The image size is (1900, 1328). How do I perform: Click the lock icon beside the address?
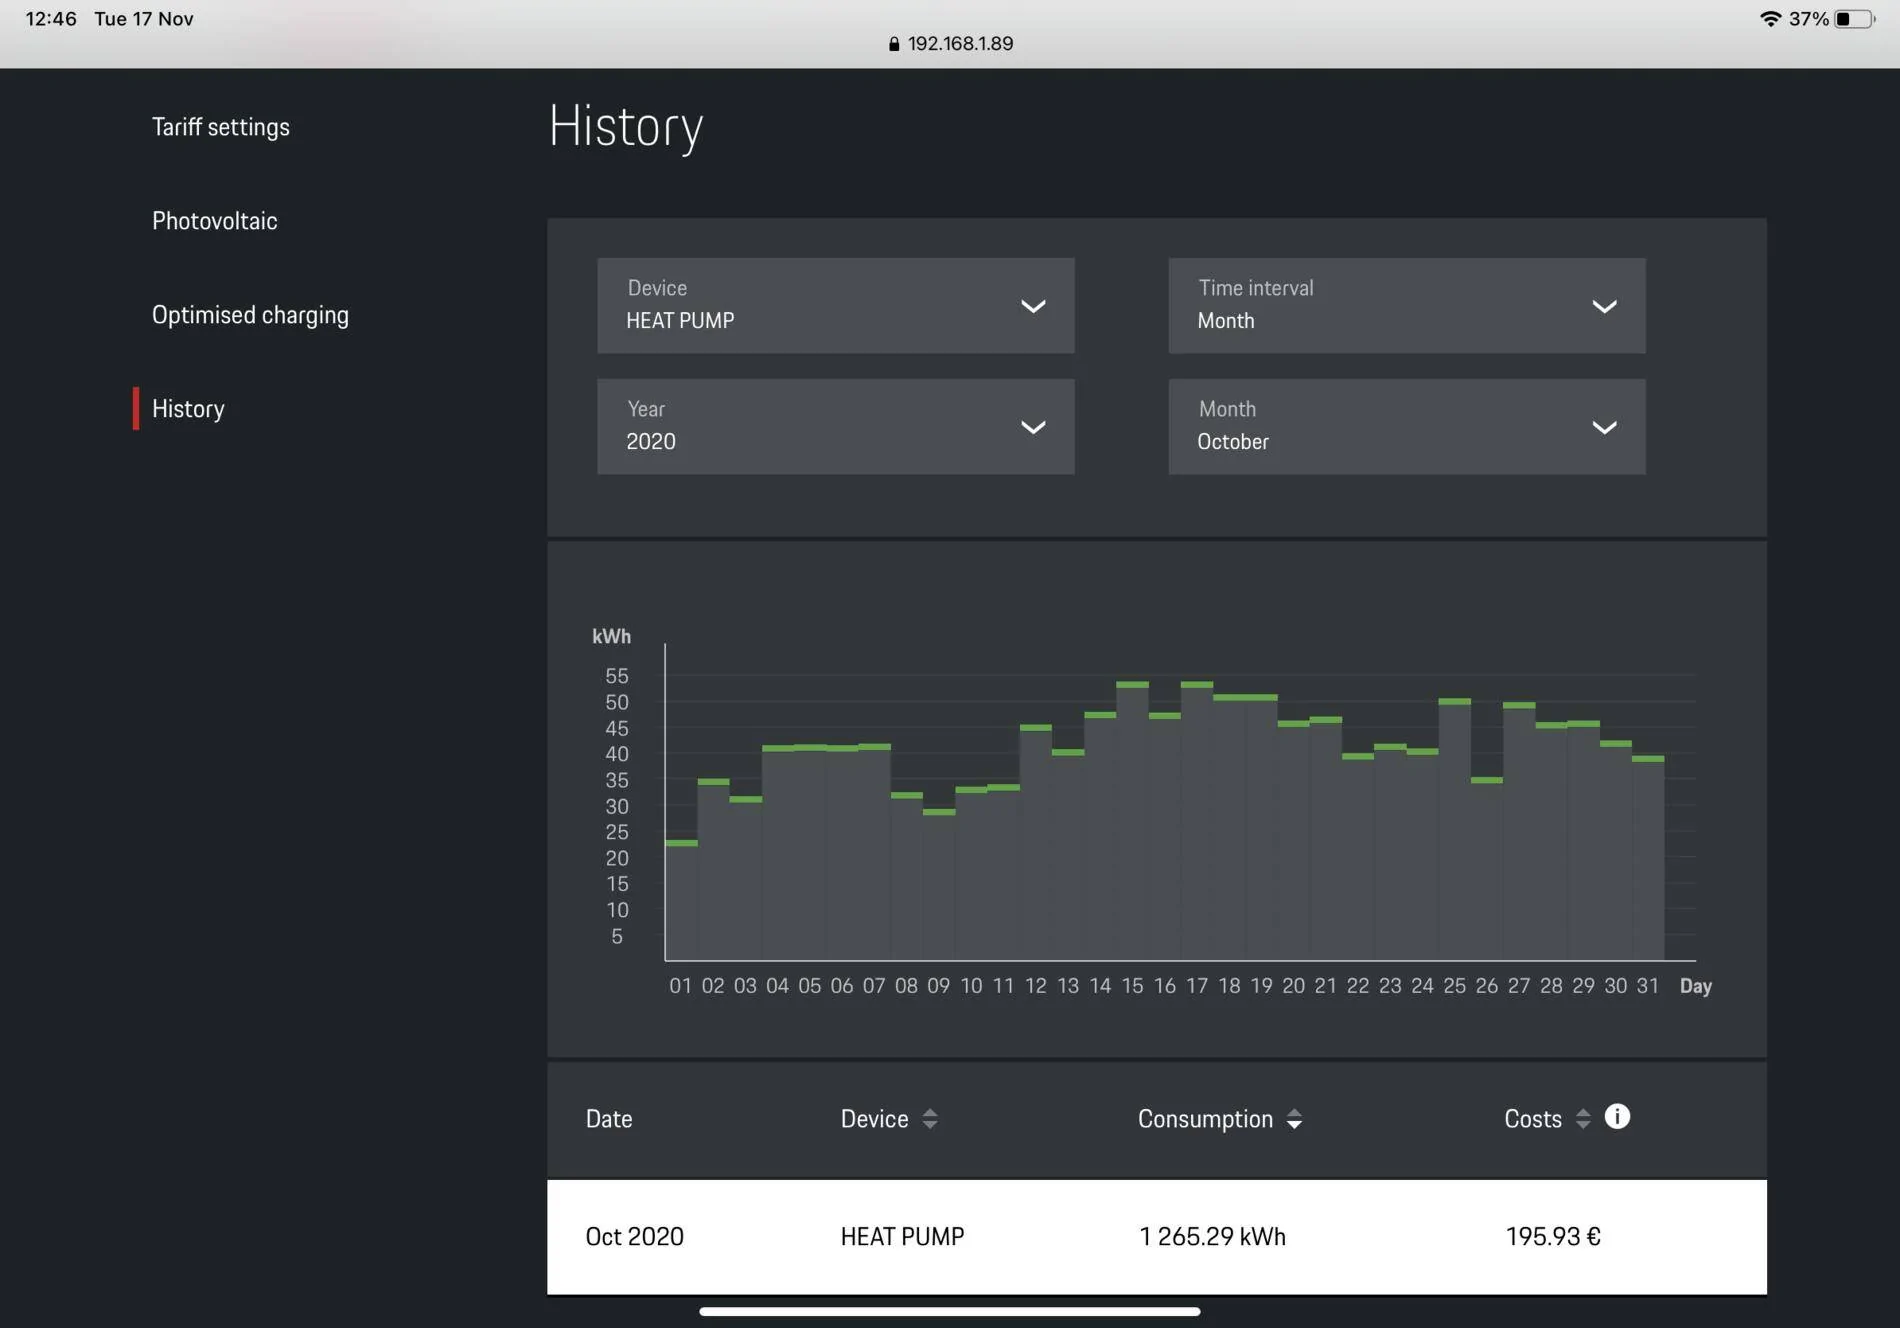tap(894, 44)
